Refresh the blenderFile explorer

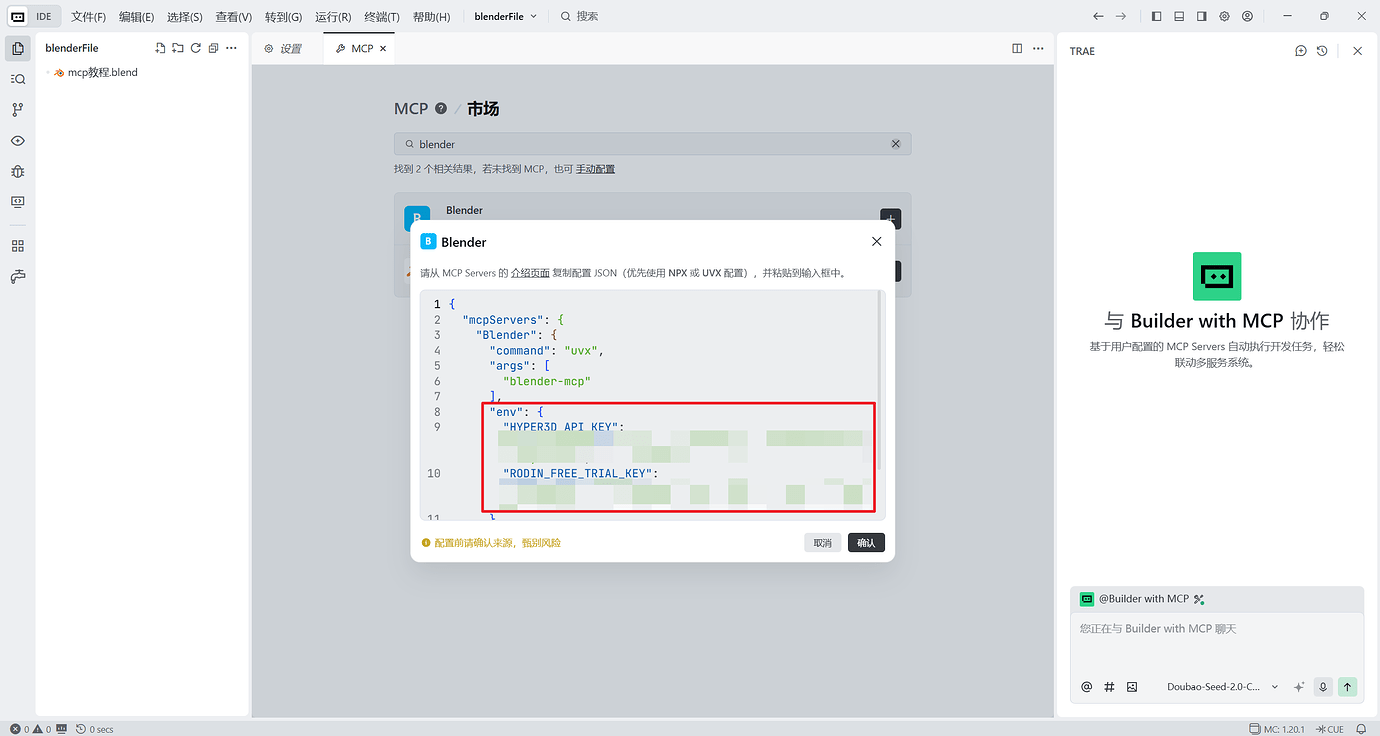[x=196, y=48]
